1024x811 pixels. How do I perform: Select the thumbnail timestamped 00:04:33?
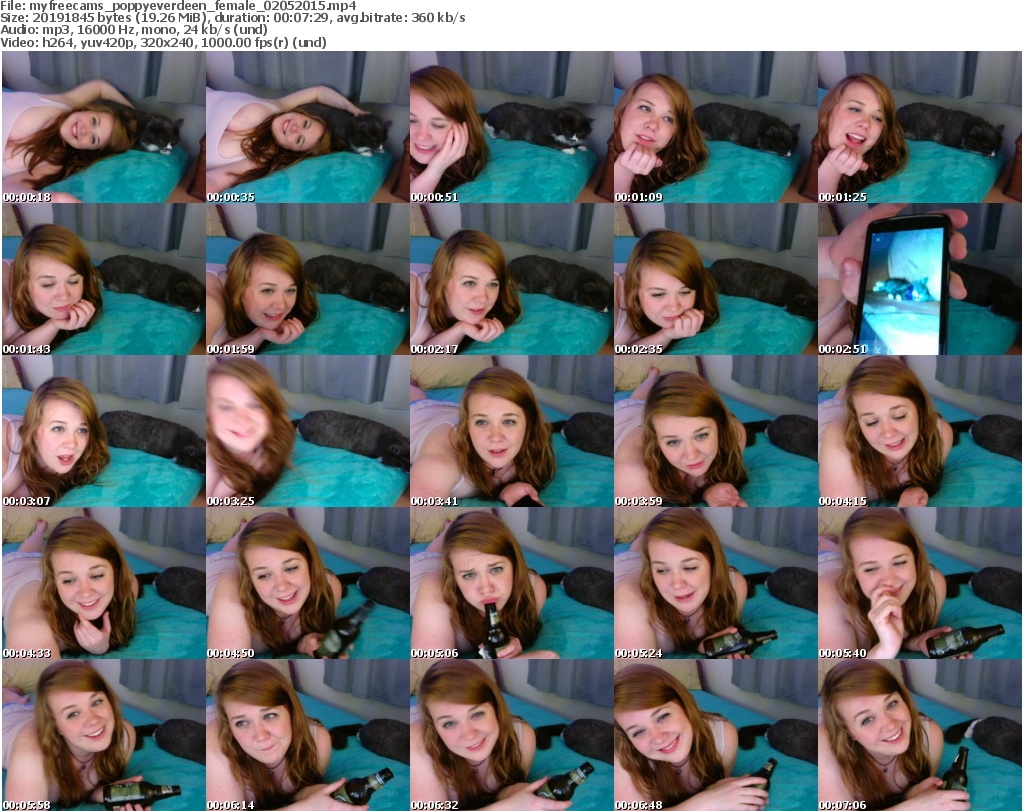point(104,583)
